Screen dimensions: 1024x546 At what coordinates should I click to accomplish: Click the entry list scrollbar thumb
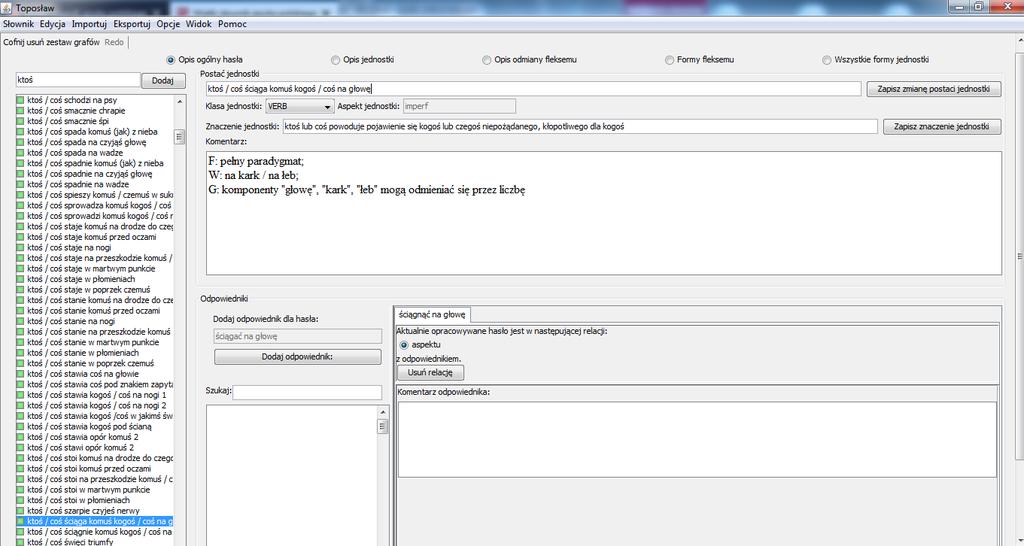click(180, 136)
